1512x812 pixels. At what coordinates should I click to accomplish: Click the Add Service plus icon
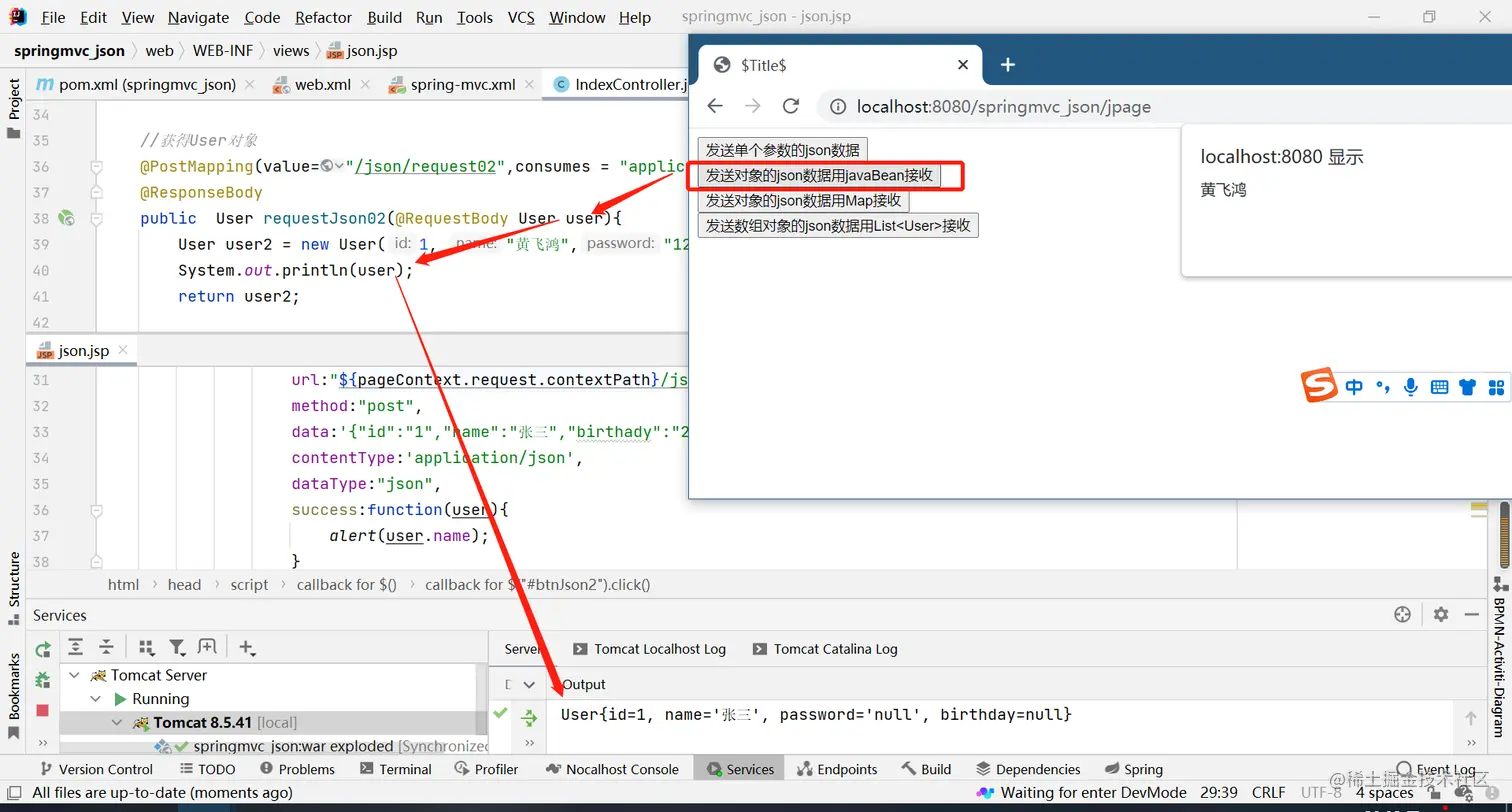(247, 648)
